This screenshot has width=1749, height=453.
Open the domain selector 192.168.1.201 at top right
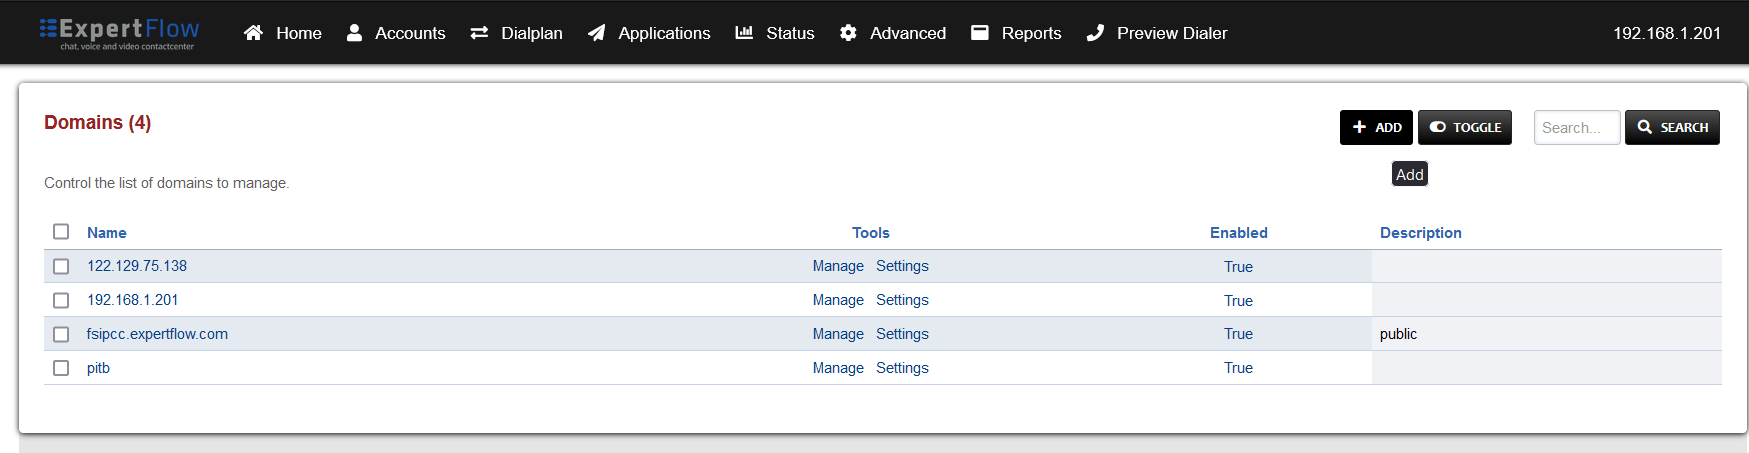(x=1666, y=33)
